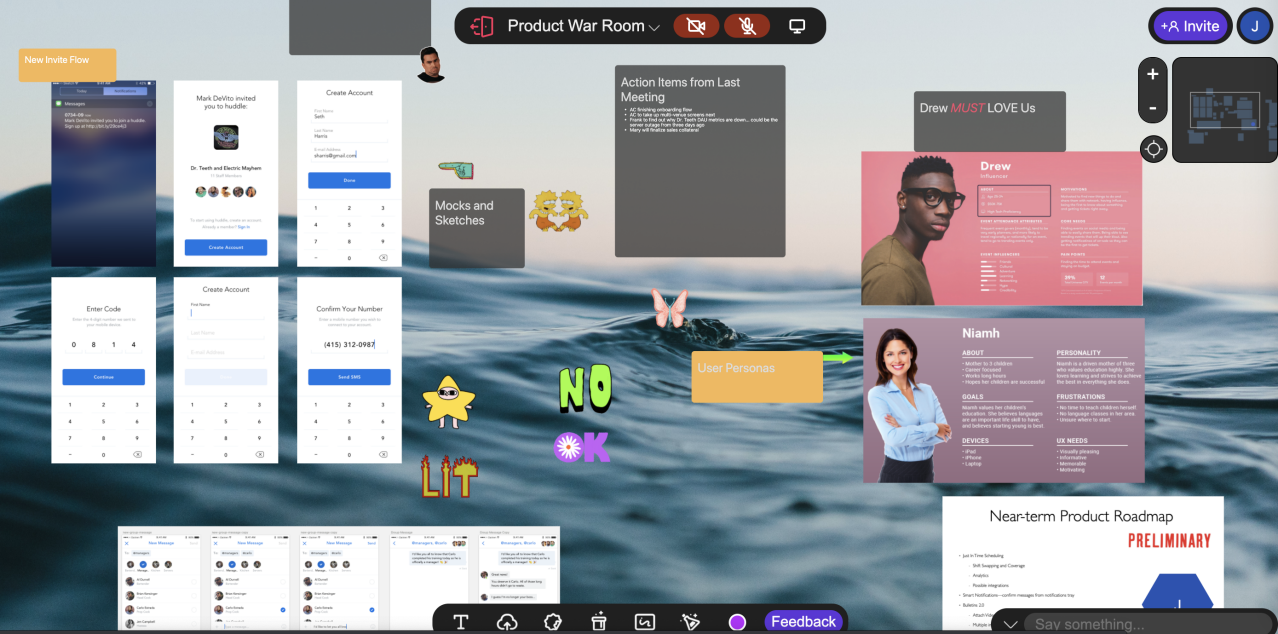
Task: Click the recenter target icon
Action: pos(1153,150)
